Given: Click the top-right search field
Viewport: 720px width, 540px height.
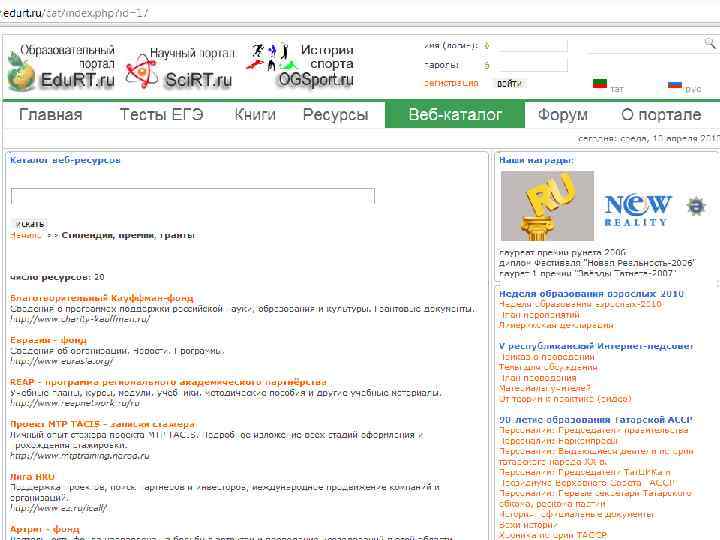Looking at the screenshot, I should (645, 45).
